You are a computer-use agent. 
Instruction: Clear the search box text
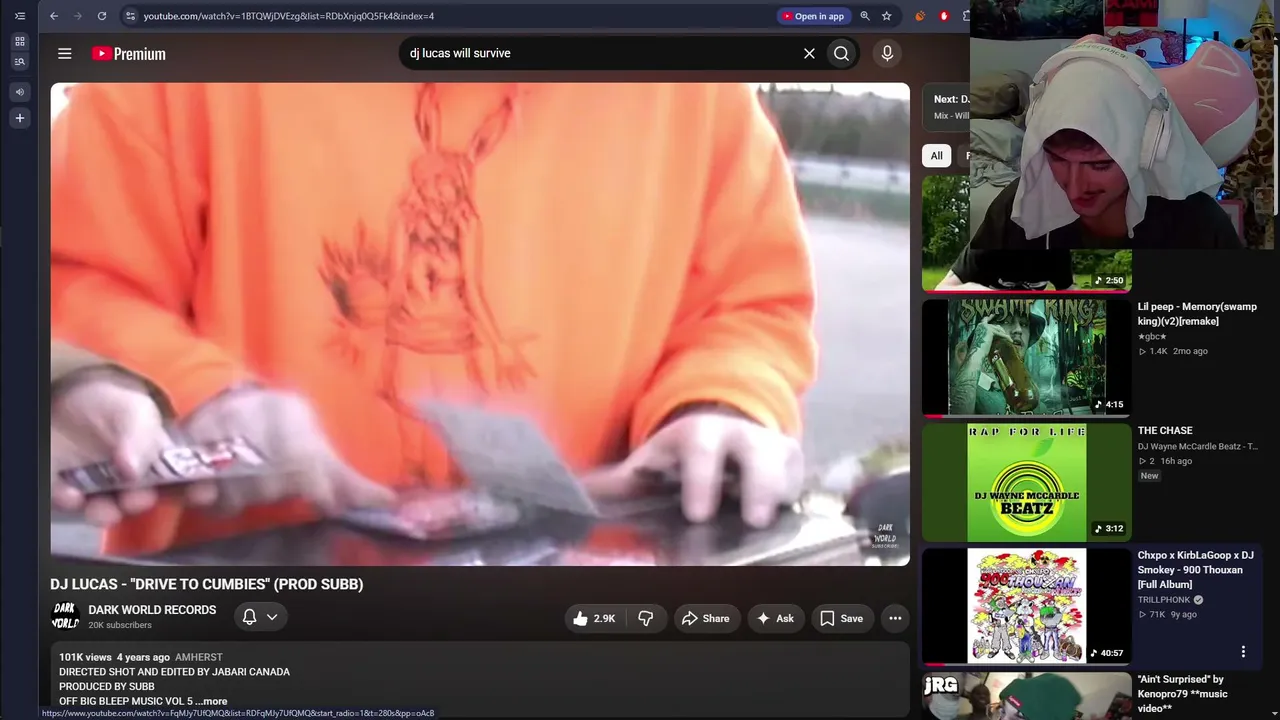point(809,54)
